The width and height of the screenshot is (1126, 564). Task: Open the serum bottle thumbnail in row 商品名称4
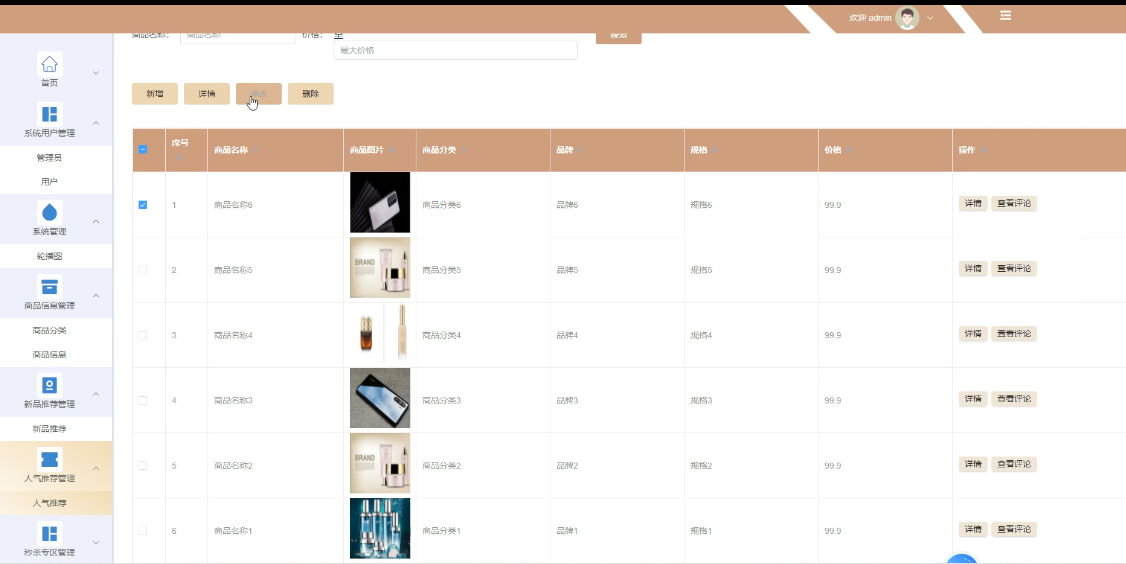(x=380, y=333)
